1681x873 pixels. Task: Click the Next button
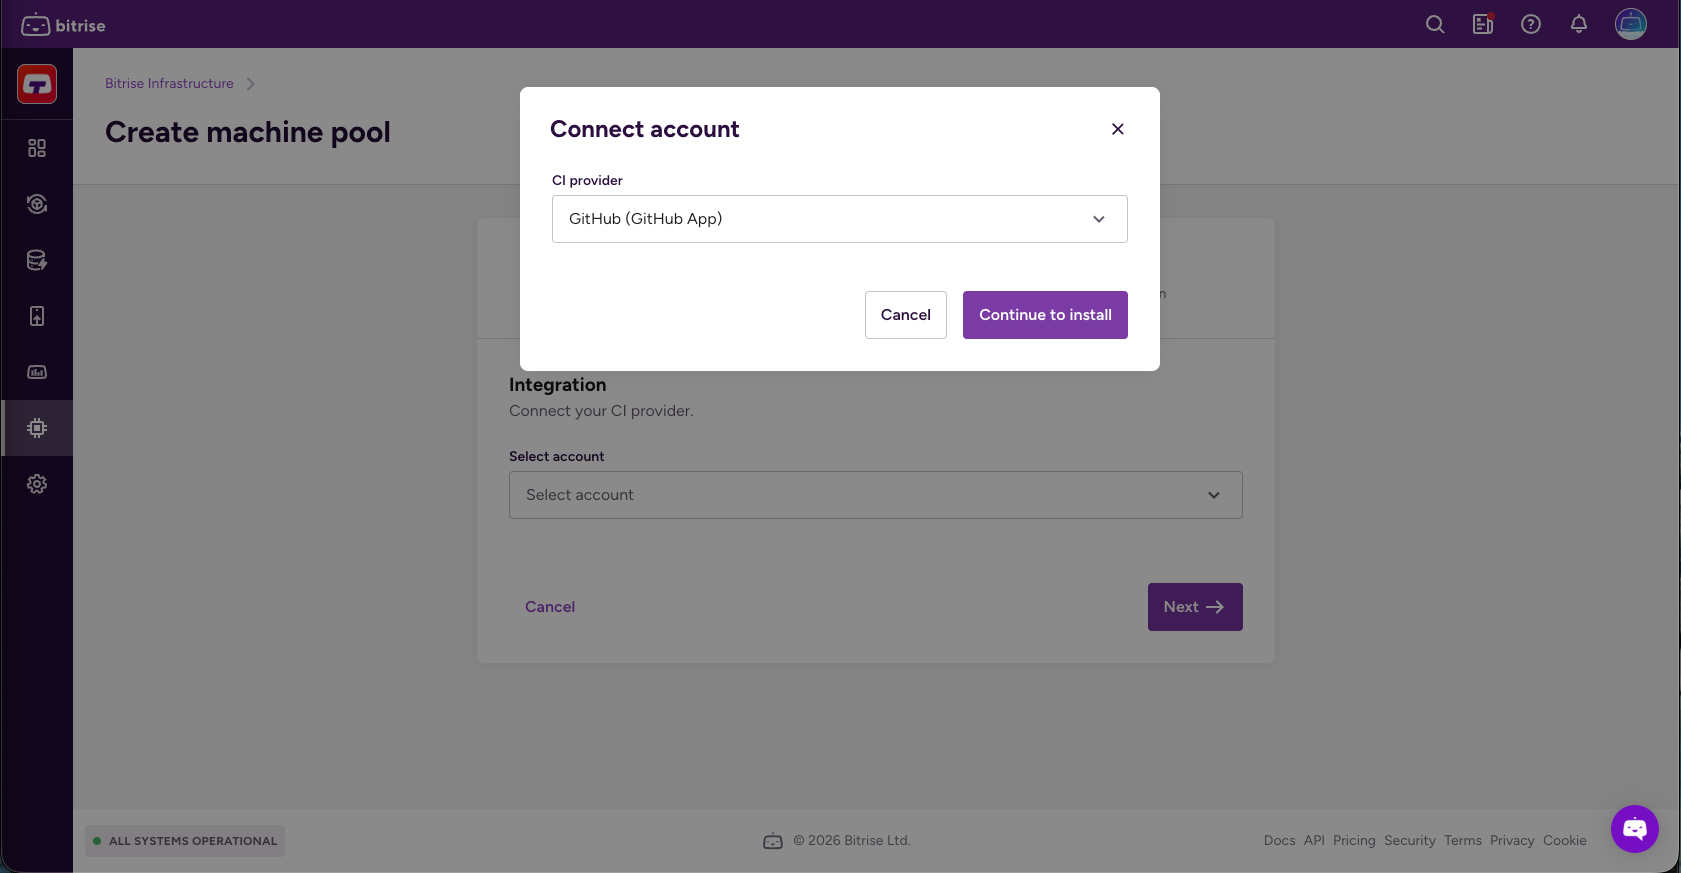1194,607
